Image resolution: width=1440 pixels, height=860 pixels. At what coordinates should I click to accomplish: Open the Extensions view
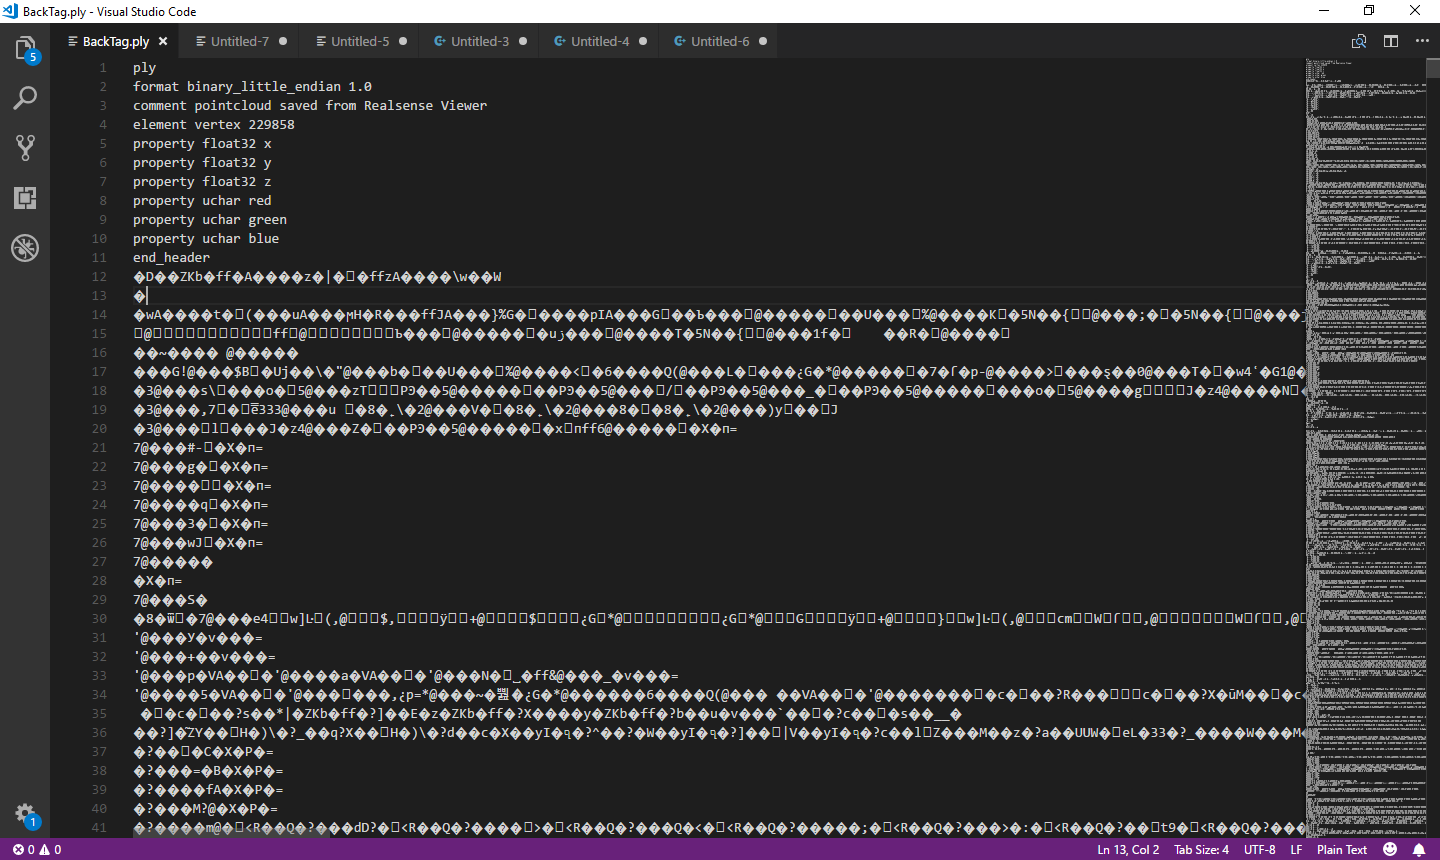point(25,198)
